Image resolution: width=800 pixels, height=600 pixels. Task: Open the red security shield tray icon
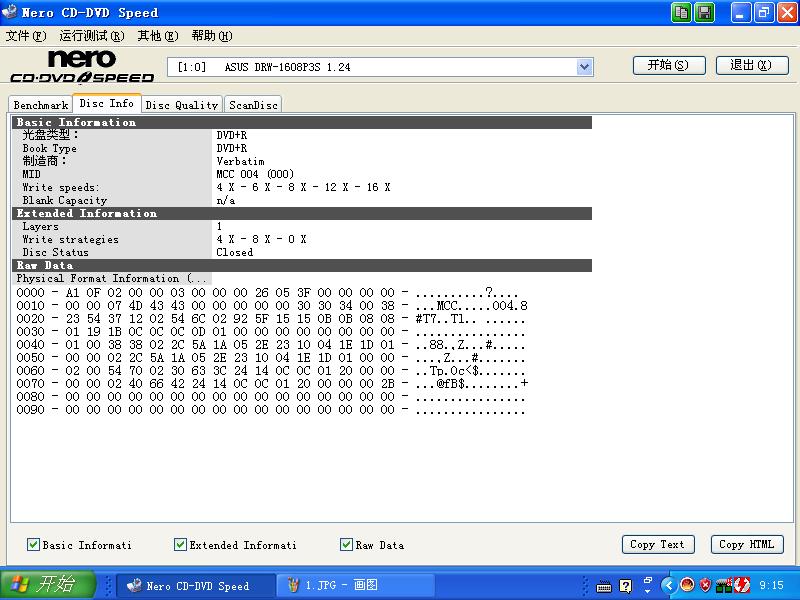706,585
